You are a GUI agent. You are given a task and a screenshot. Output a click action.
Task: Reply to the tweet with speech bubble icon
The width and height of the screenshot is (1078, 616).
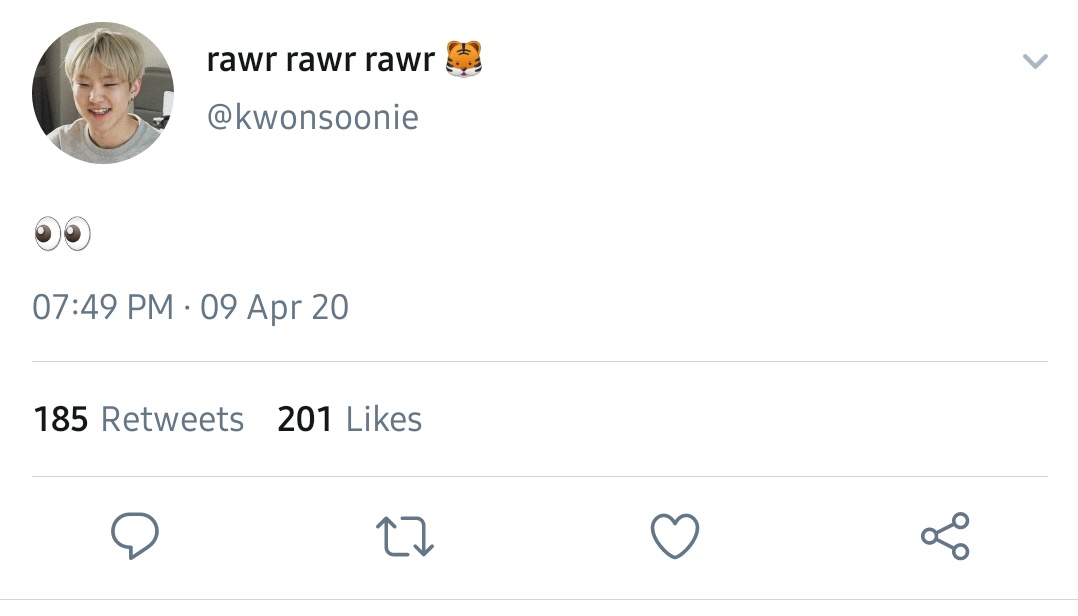click(135, 536)
